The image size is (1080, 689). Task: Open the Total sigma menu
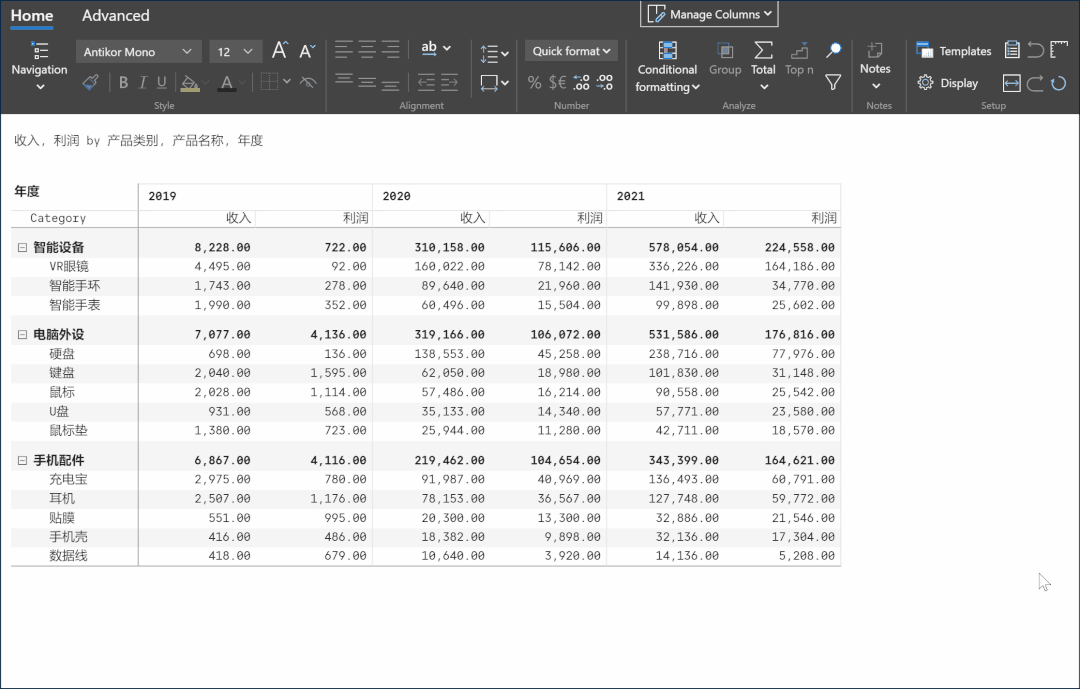tap(763, 66)
